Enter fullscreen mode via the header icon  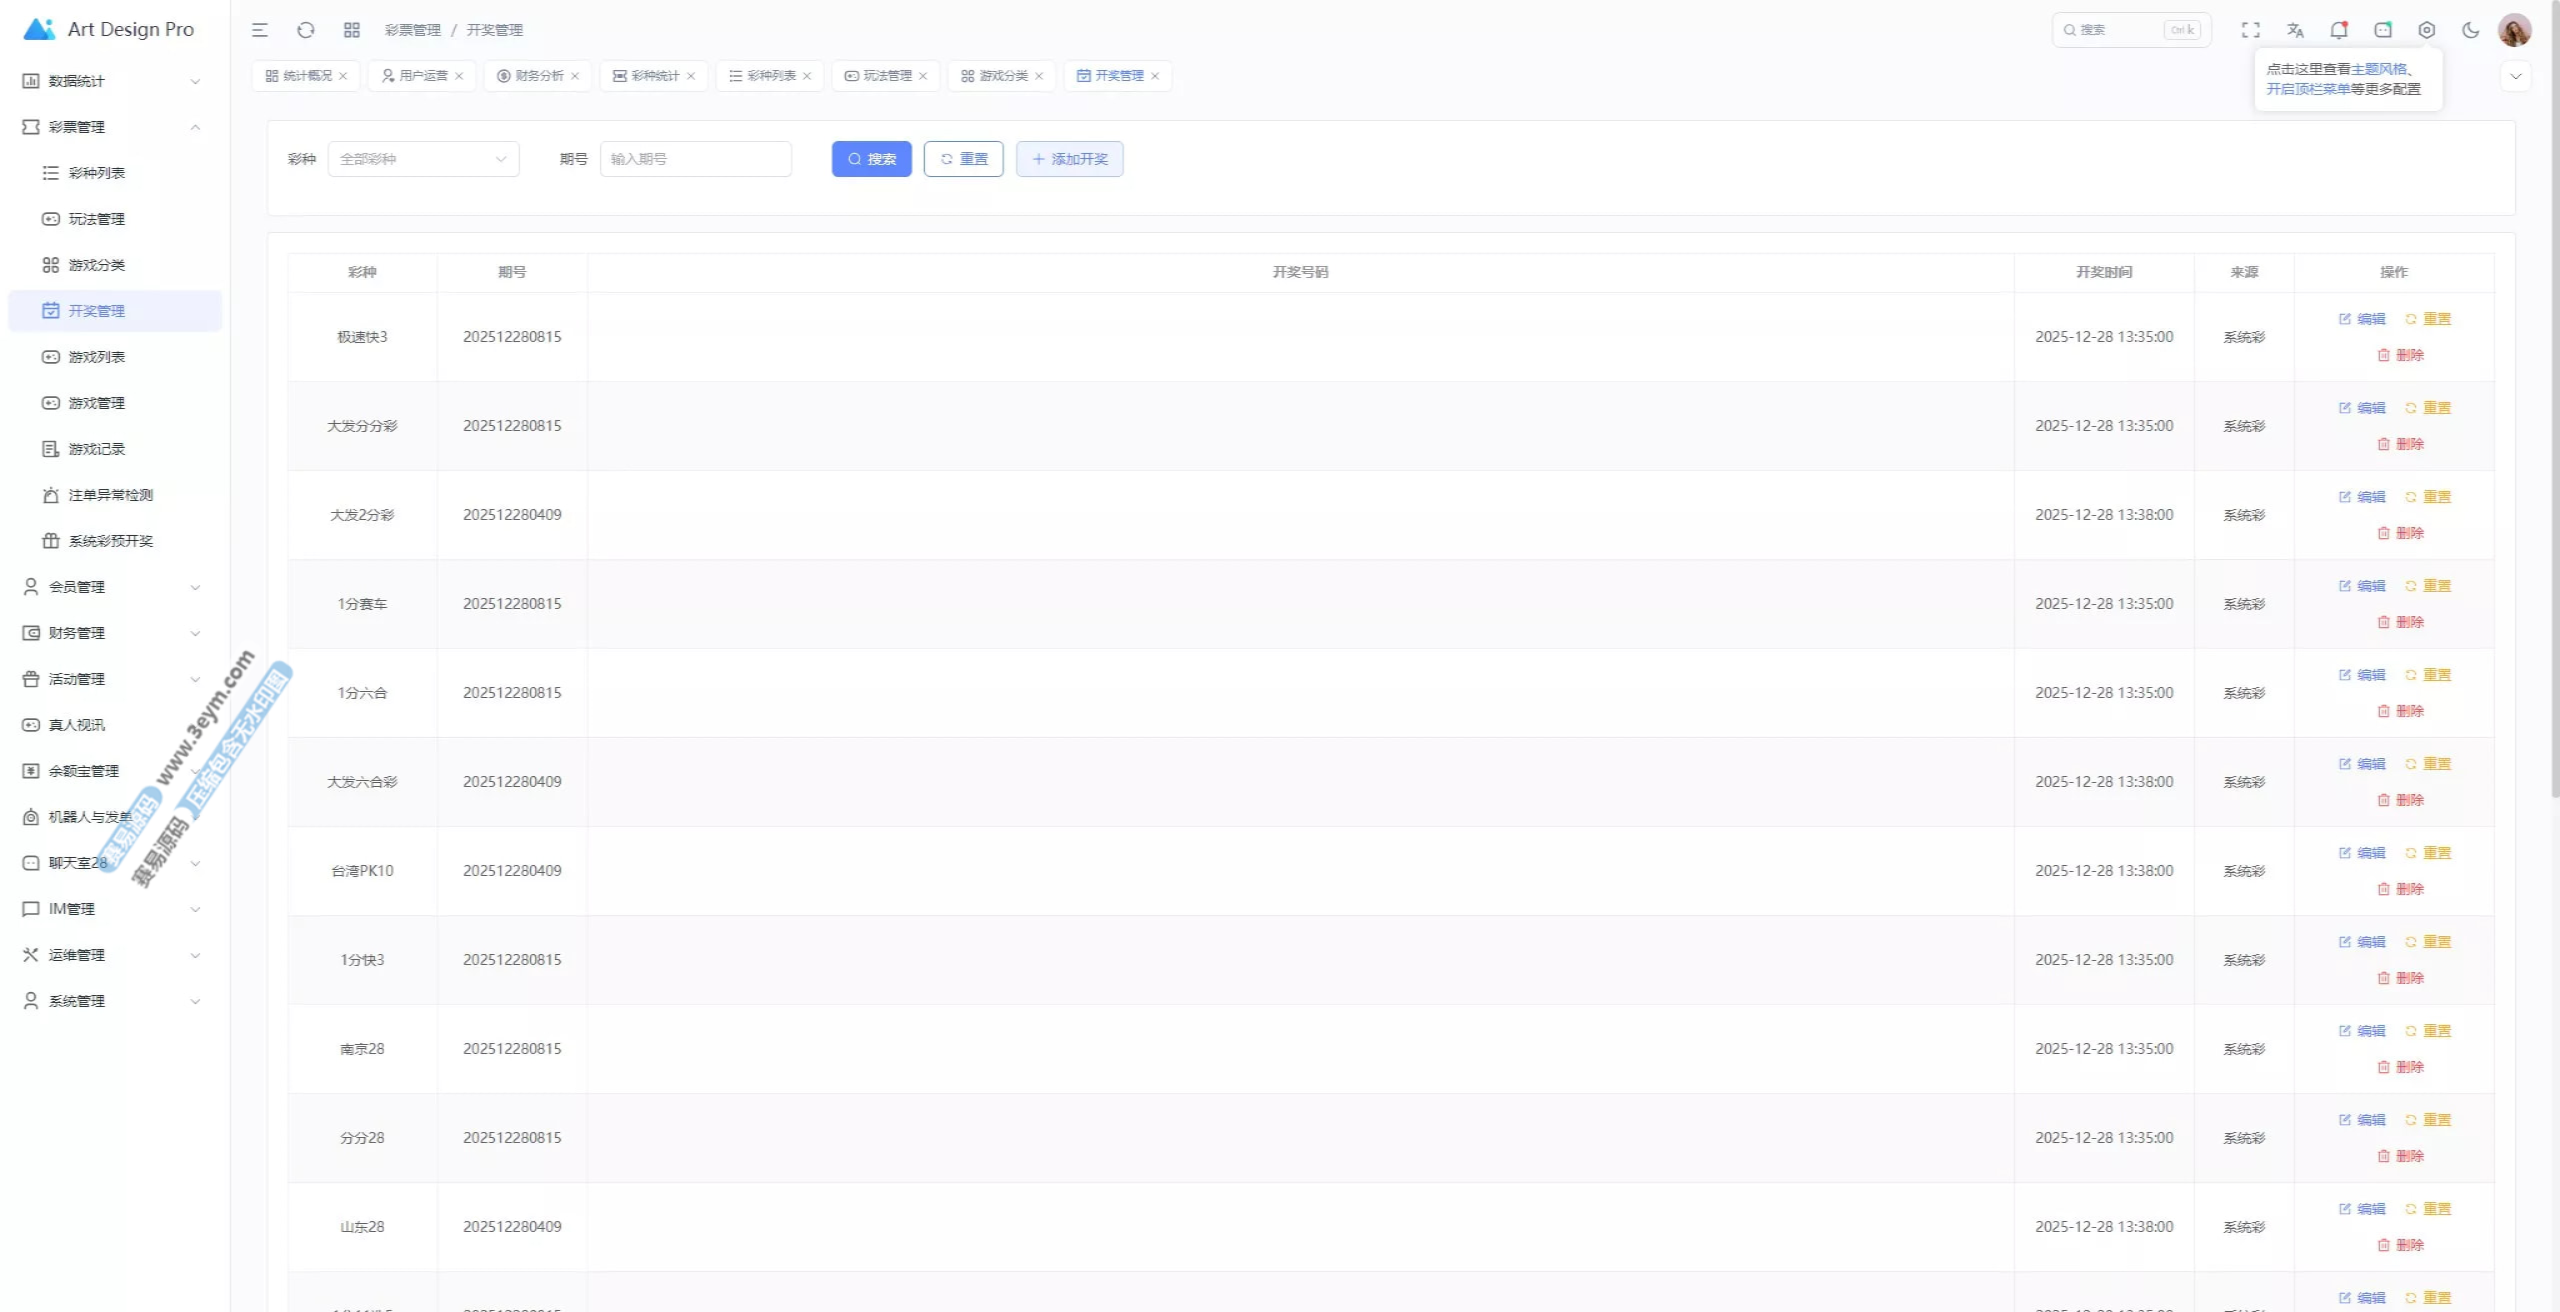pos(2250,30)
